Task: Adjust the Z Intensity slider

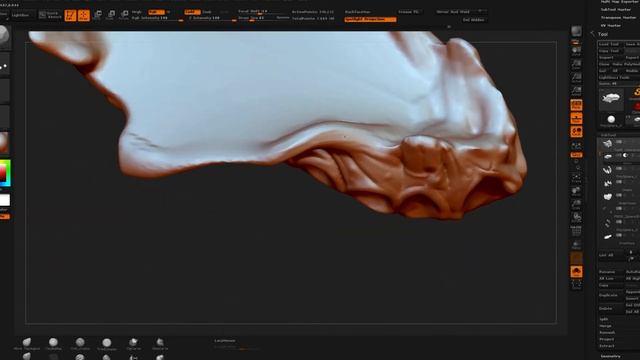Action: (x=212, y=18)
